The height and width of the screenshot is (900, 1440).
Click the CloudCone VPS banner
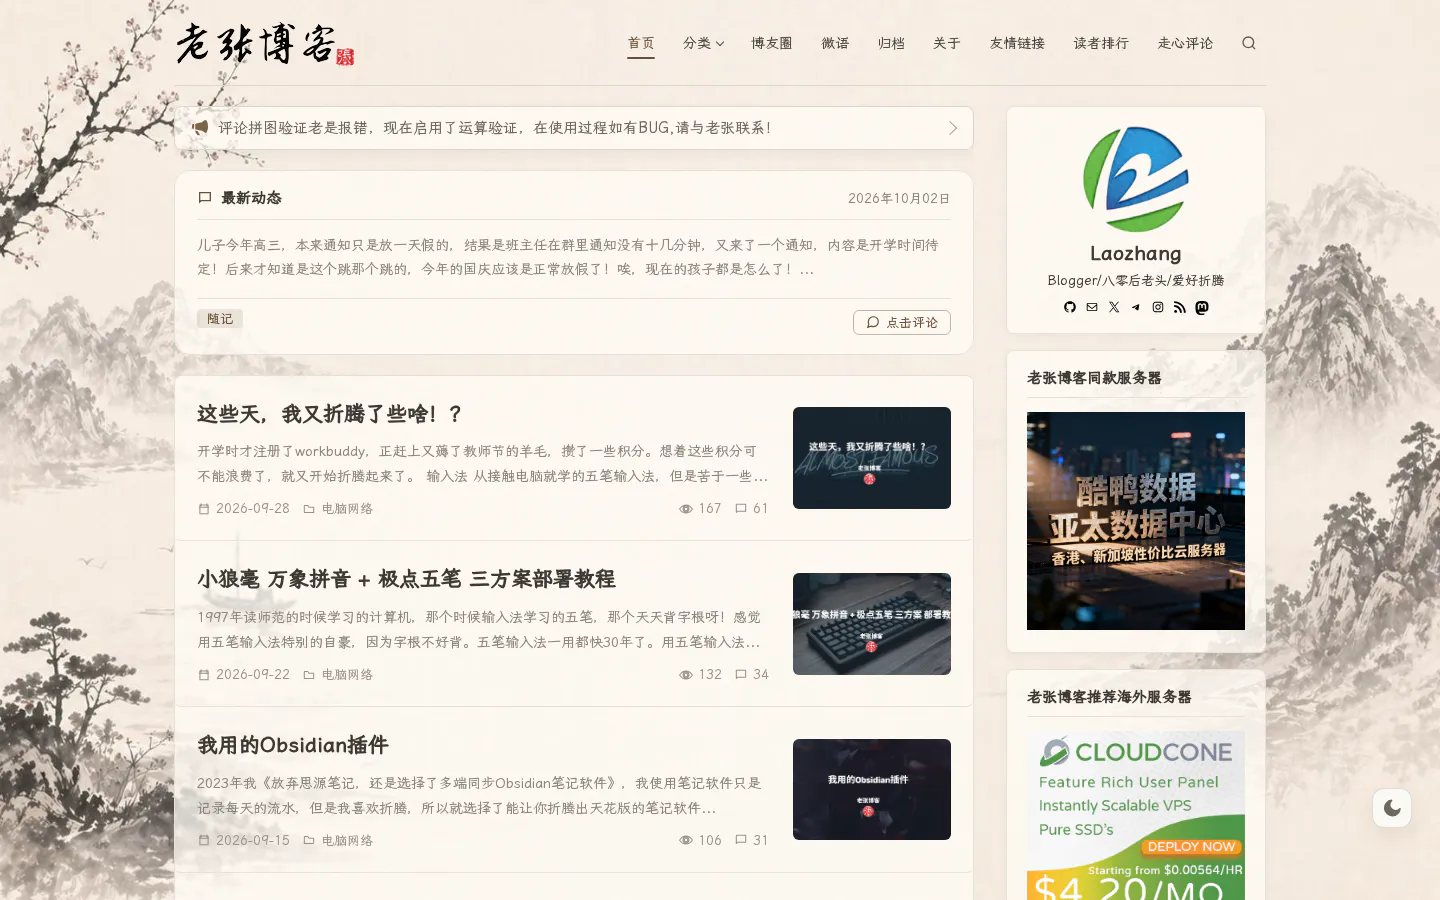[x=1136, y=815]
